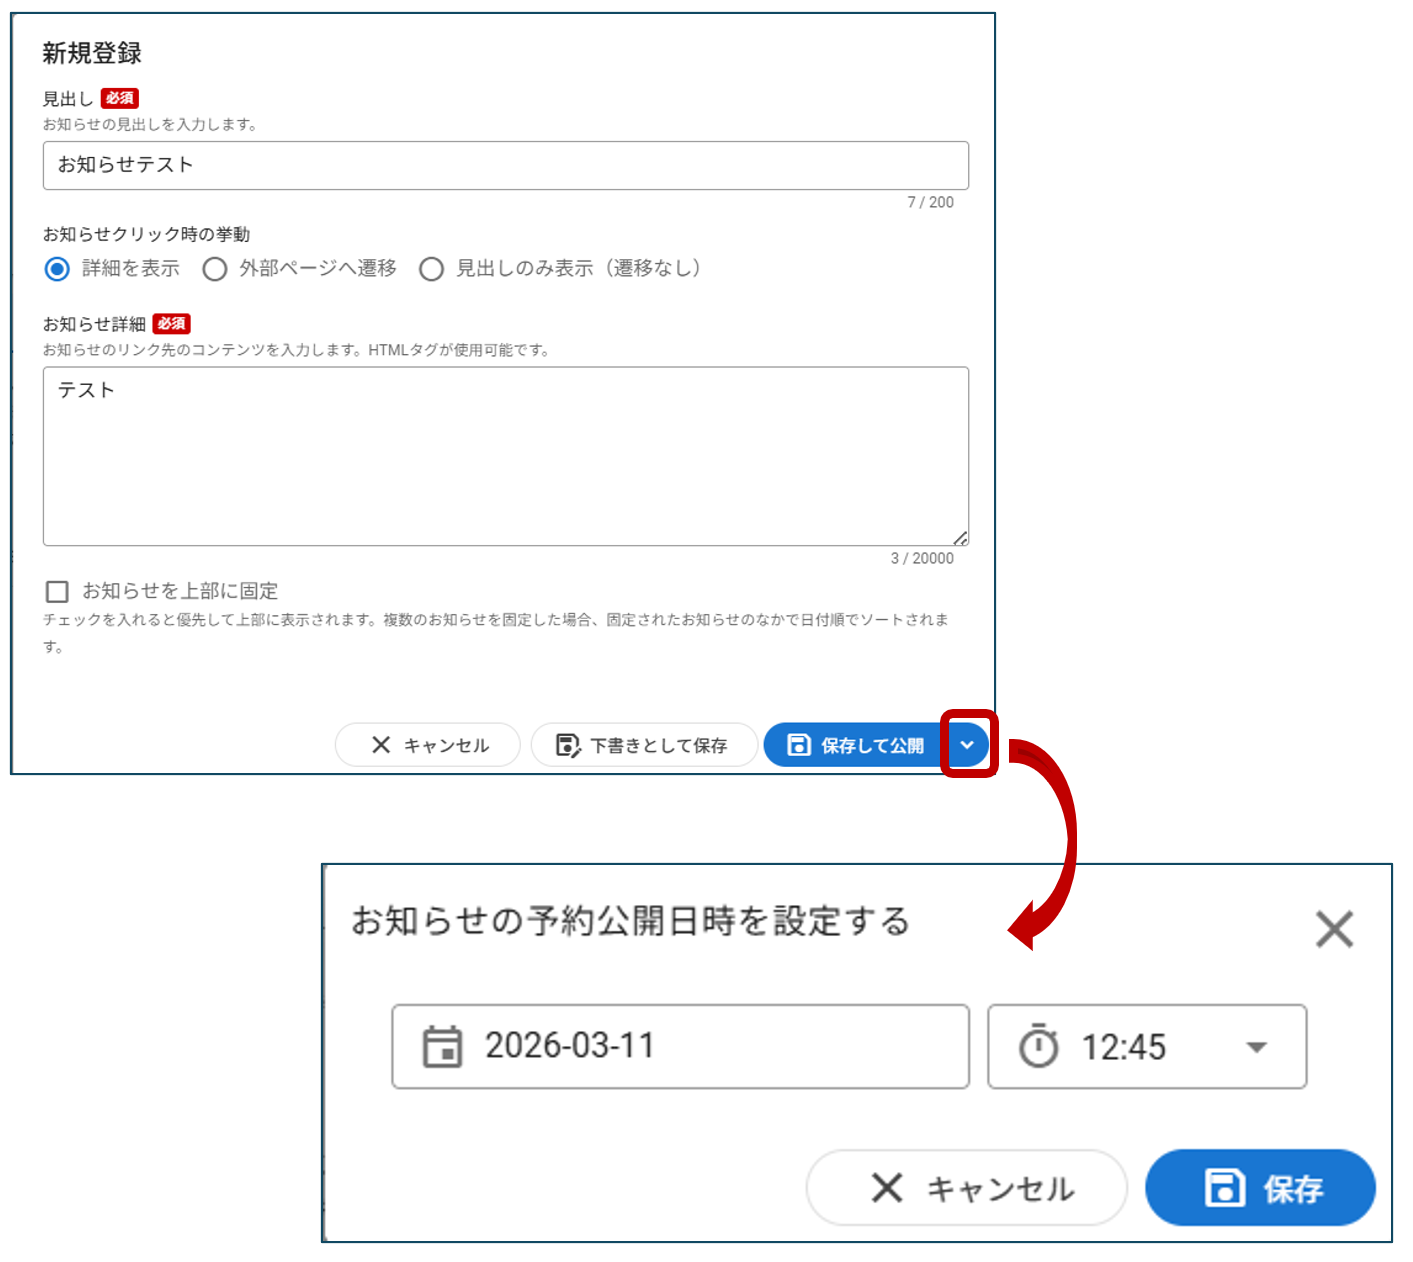Expand the chevron next to 保存して公開
The height and width of the screenshot is (1262, 1413).
coord(967,745)
